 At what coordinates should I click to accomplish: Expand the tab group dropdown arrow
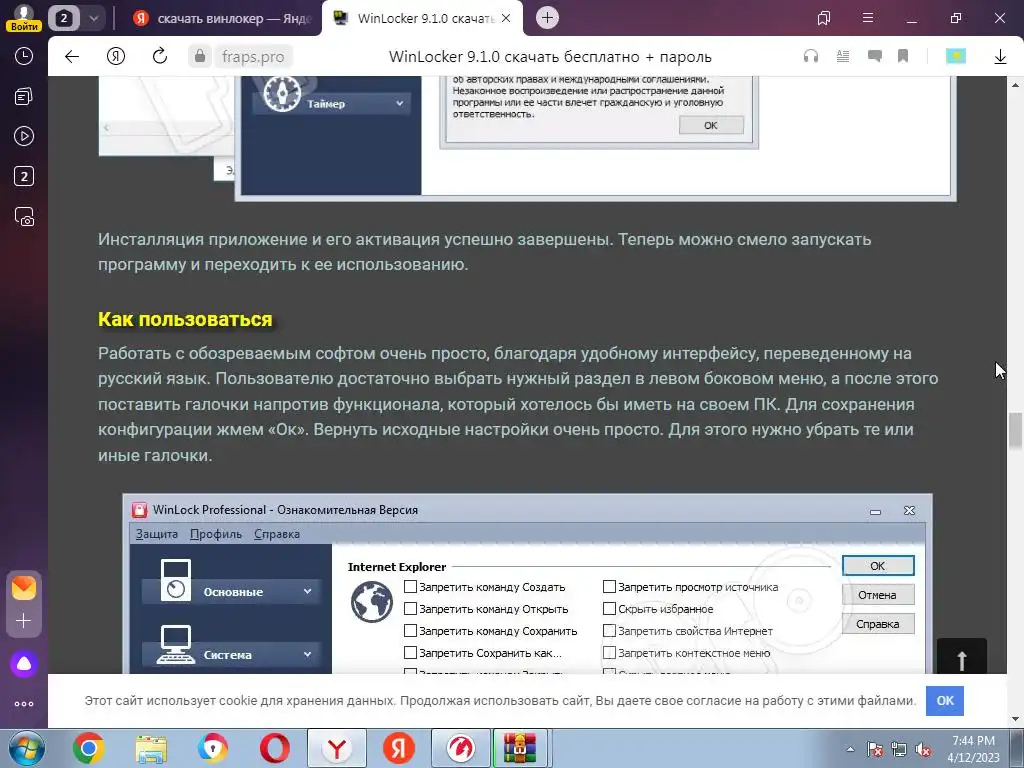coord(93,18)
